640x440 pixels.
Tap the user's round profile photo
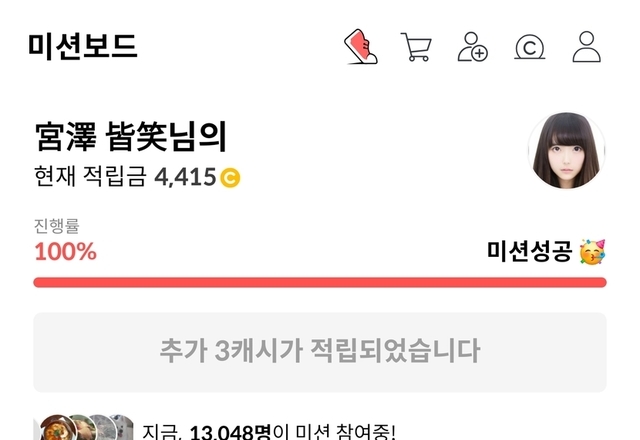(567, 151)
